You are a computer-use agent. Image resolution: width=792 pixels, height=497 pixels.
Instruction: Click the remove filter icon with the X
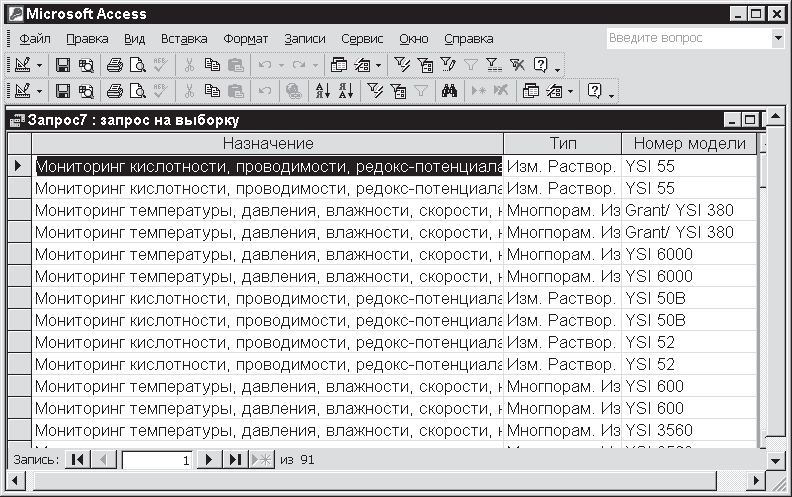(516, 65)
